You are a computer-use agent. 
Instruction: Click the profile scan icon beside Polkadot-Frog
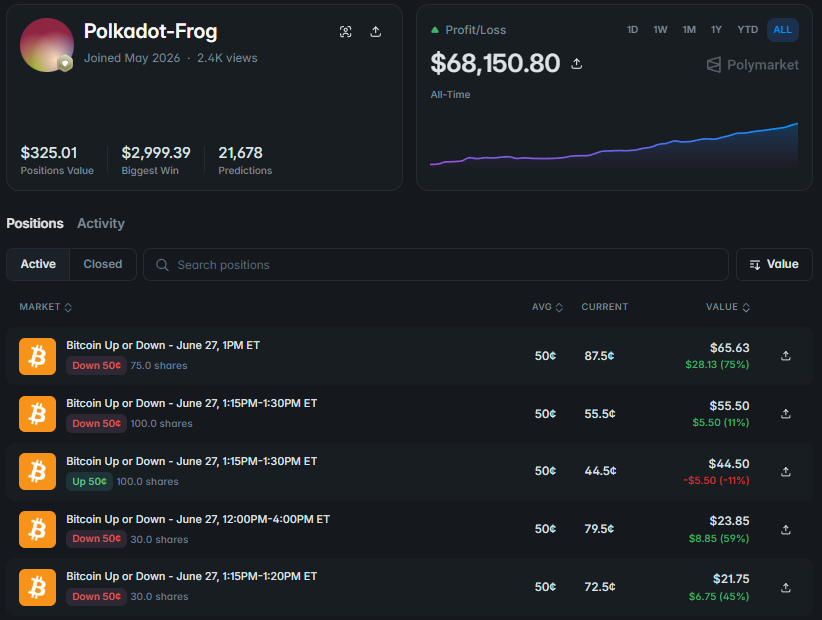pos(345,31)
